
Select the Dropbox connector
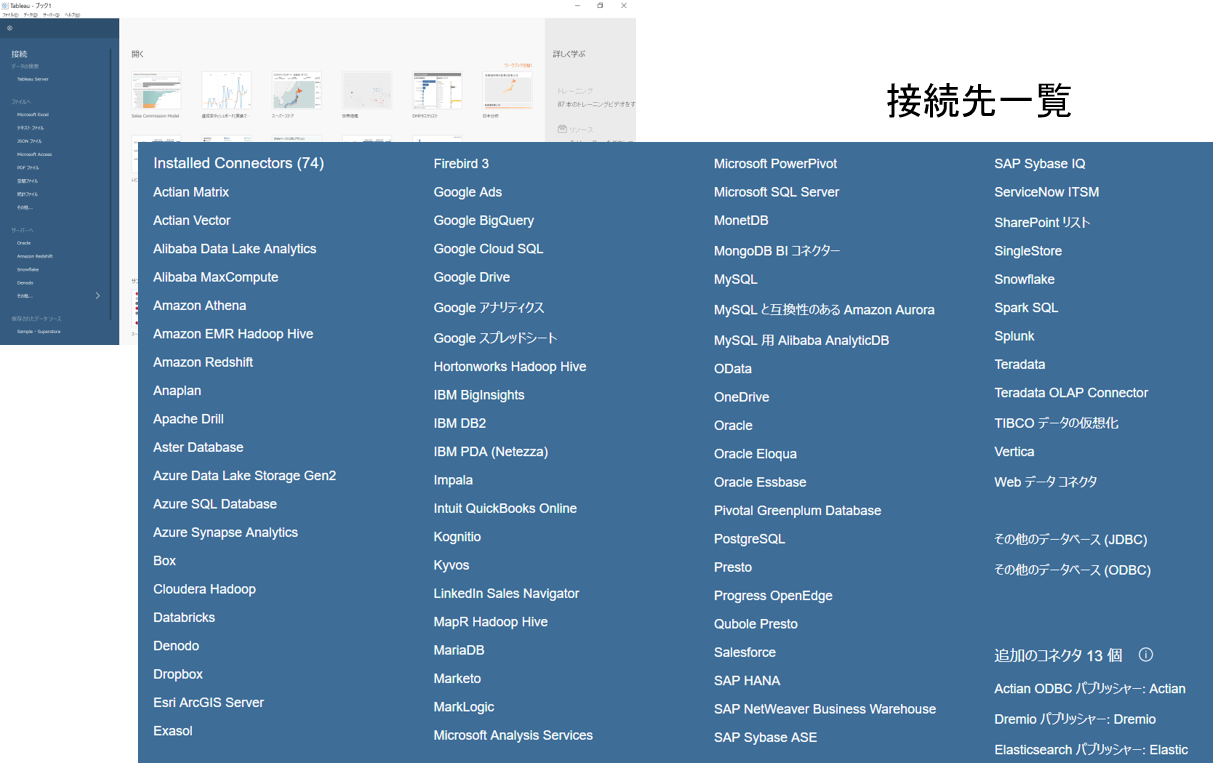click(178, 675)
